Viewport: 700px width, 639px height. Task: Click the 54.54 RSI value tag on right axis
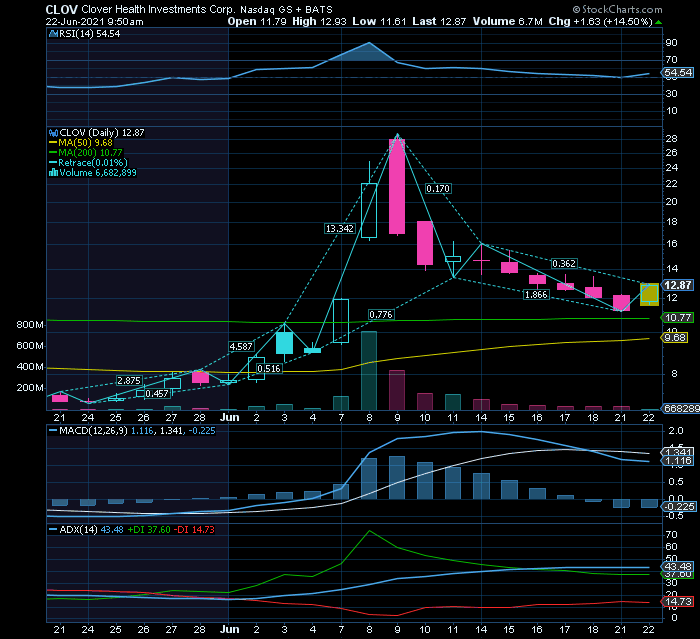coord(678,72)
